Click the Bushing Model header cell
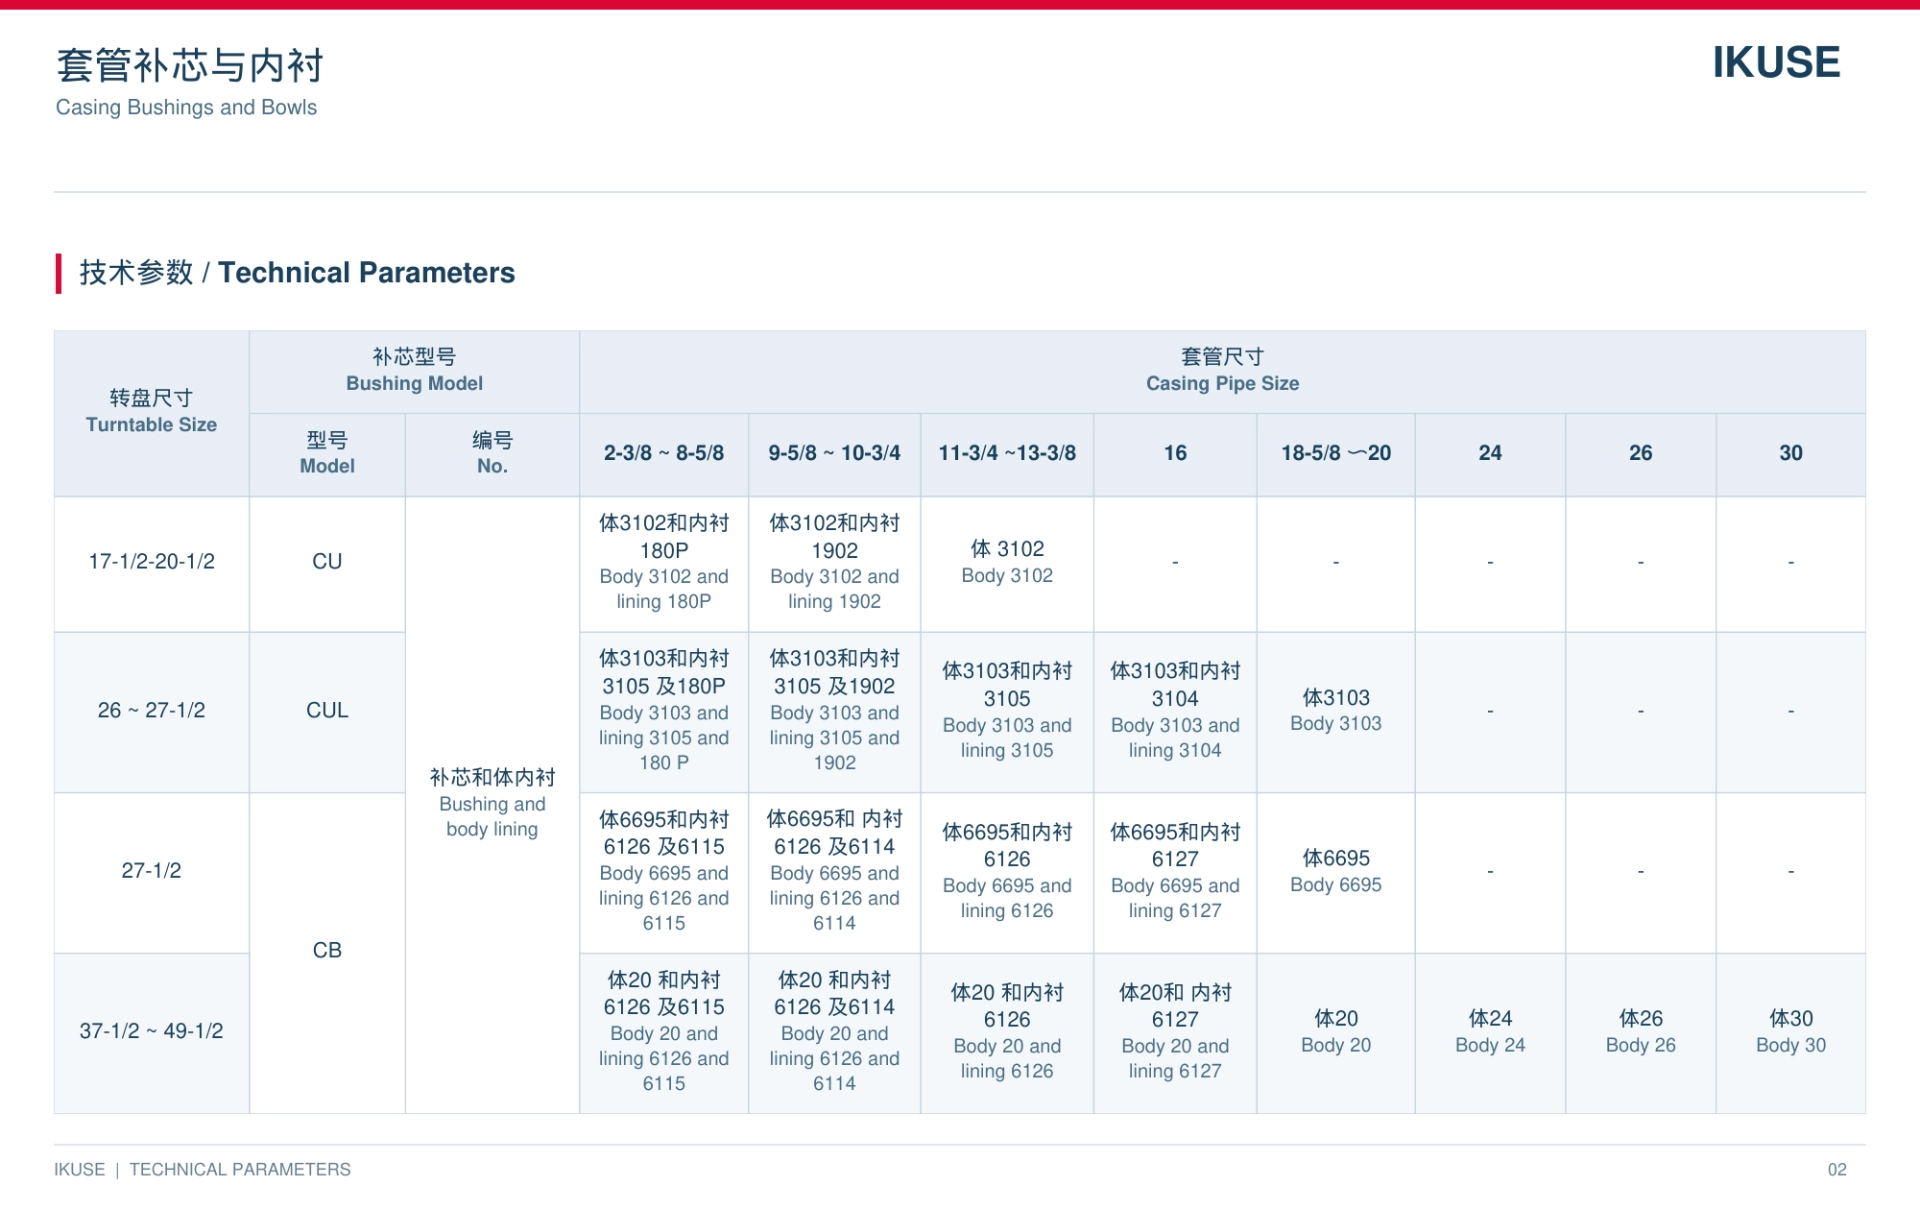The height and width of the screenshot is (1210, 1920). [x=414, y=371]
